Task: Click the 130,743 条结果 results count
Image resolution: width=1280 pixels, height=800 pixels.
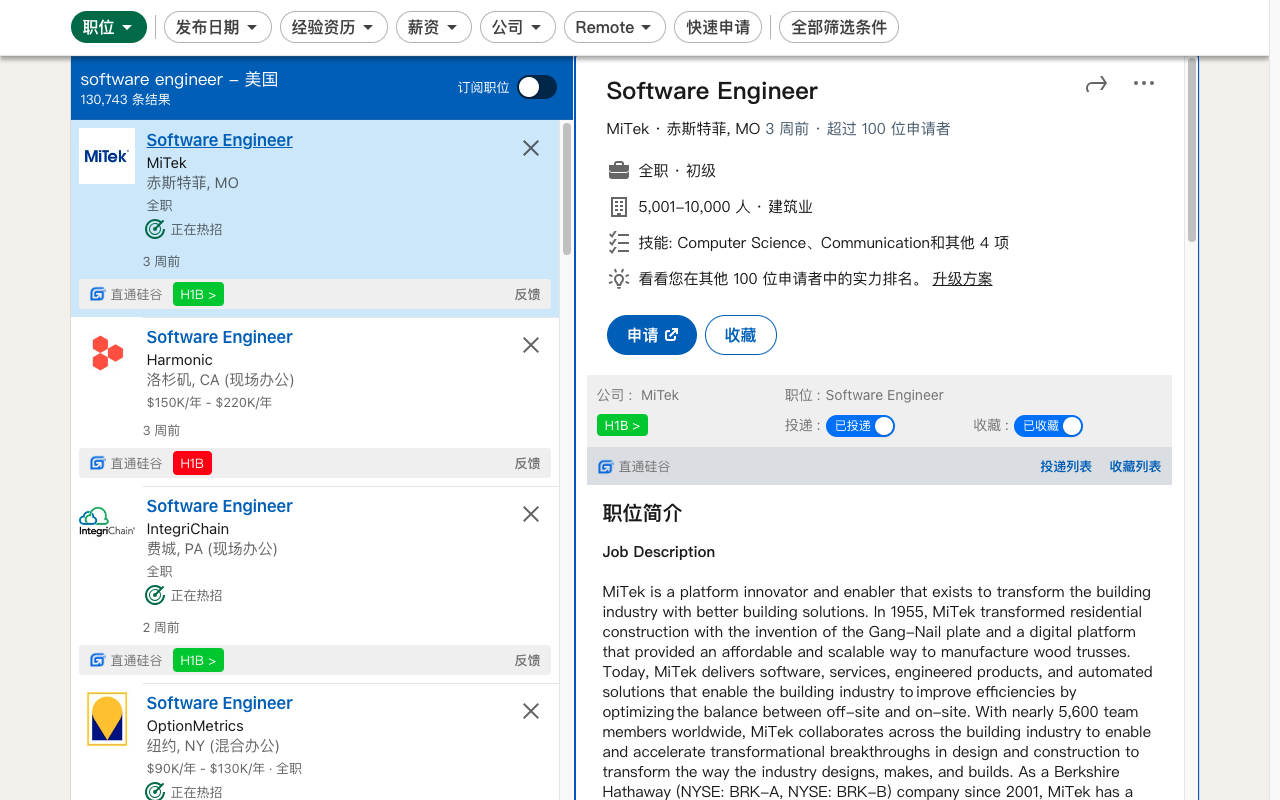Action: click(x=126, y=100)
